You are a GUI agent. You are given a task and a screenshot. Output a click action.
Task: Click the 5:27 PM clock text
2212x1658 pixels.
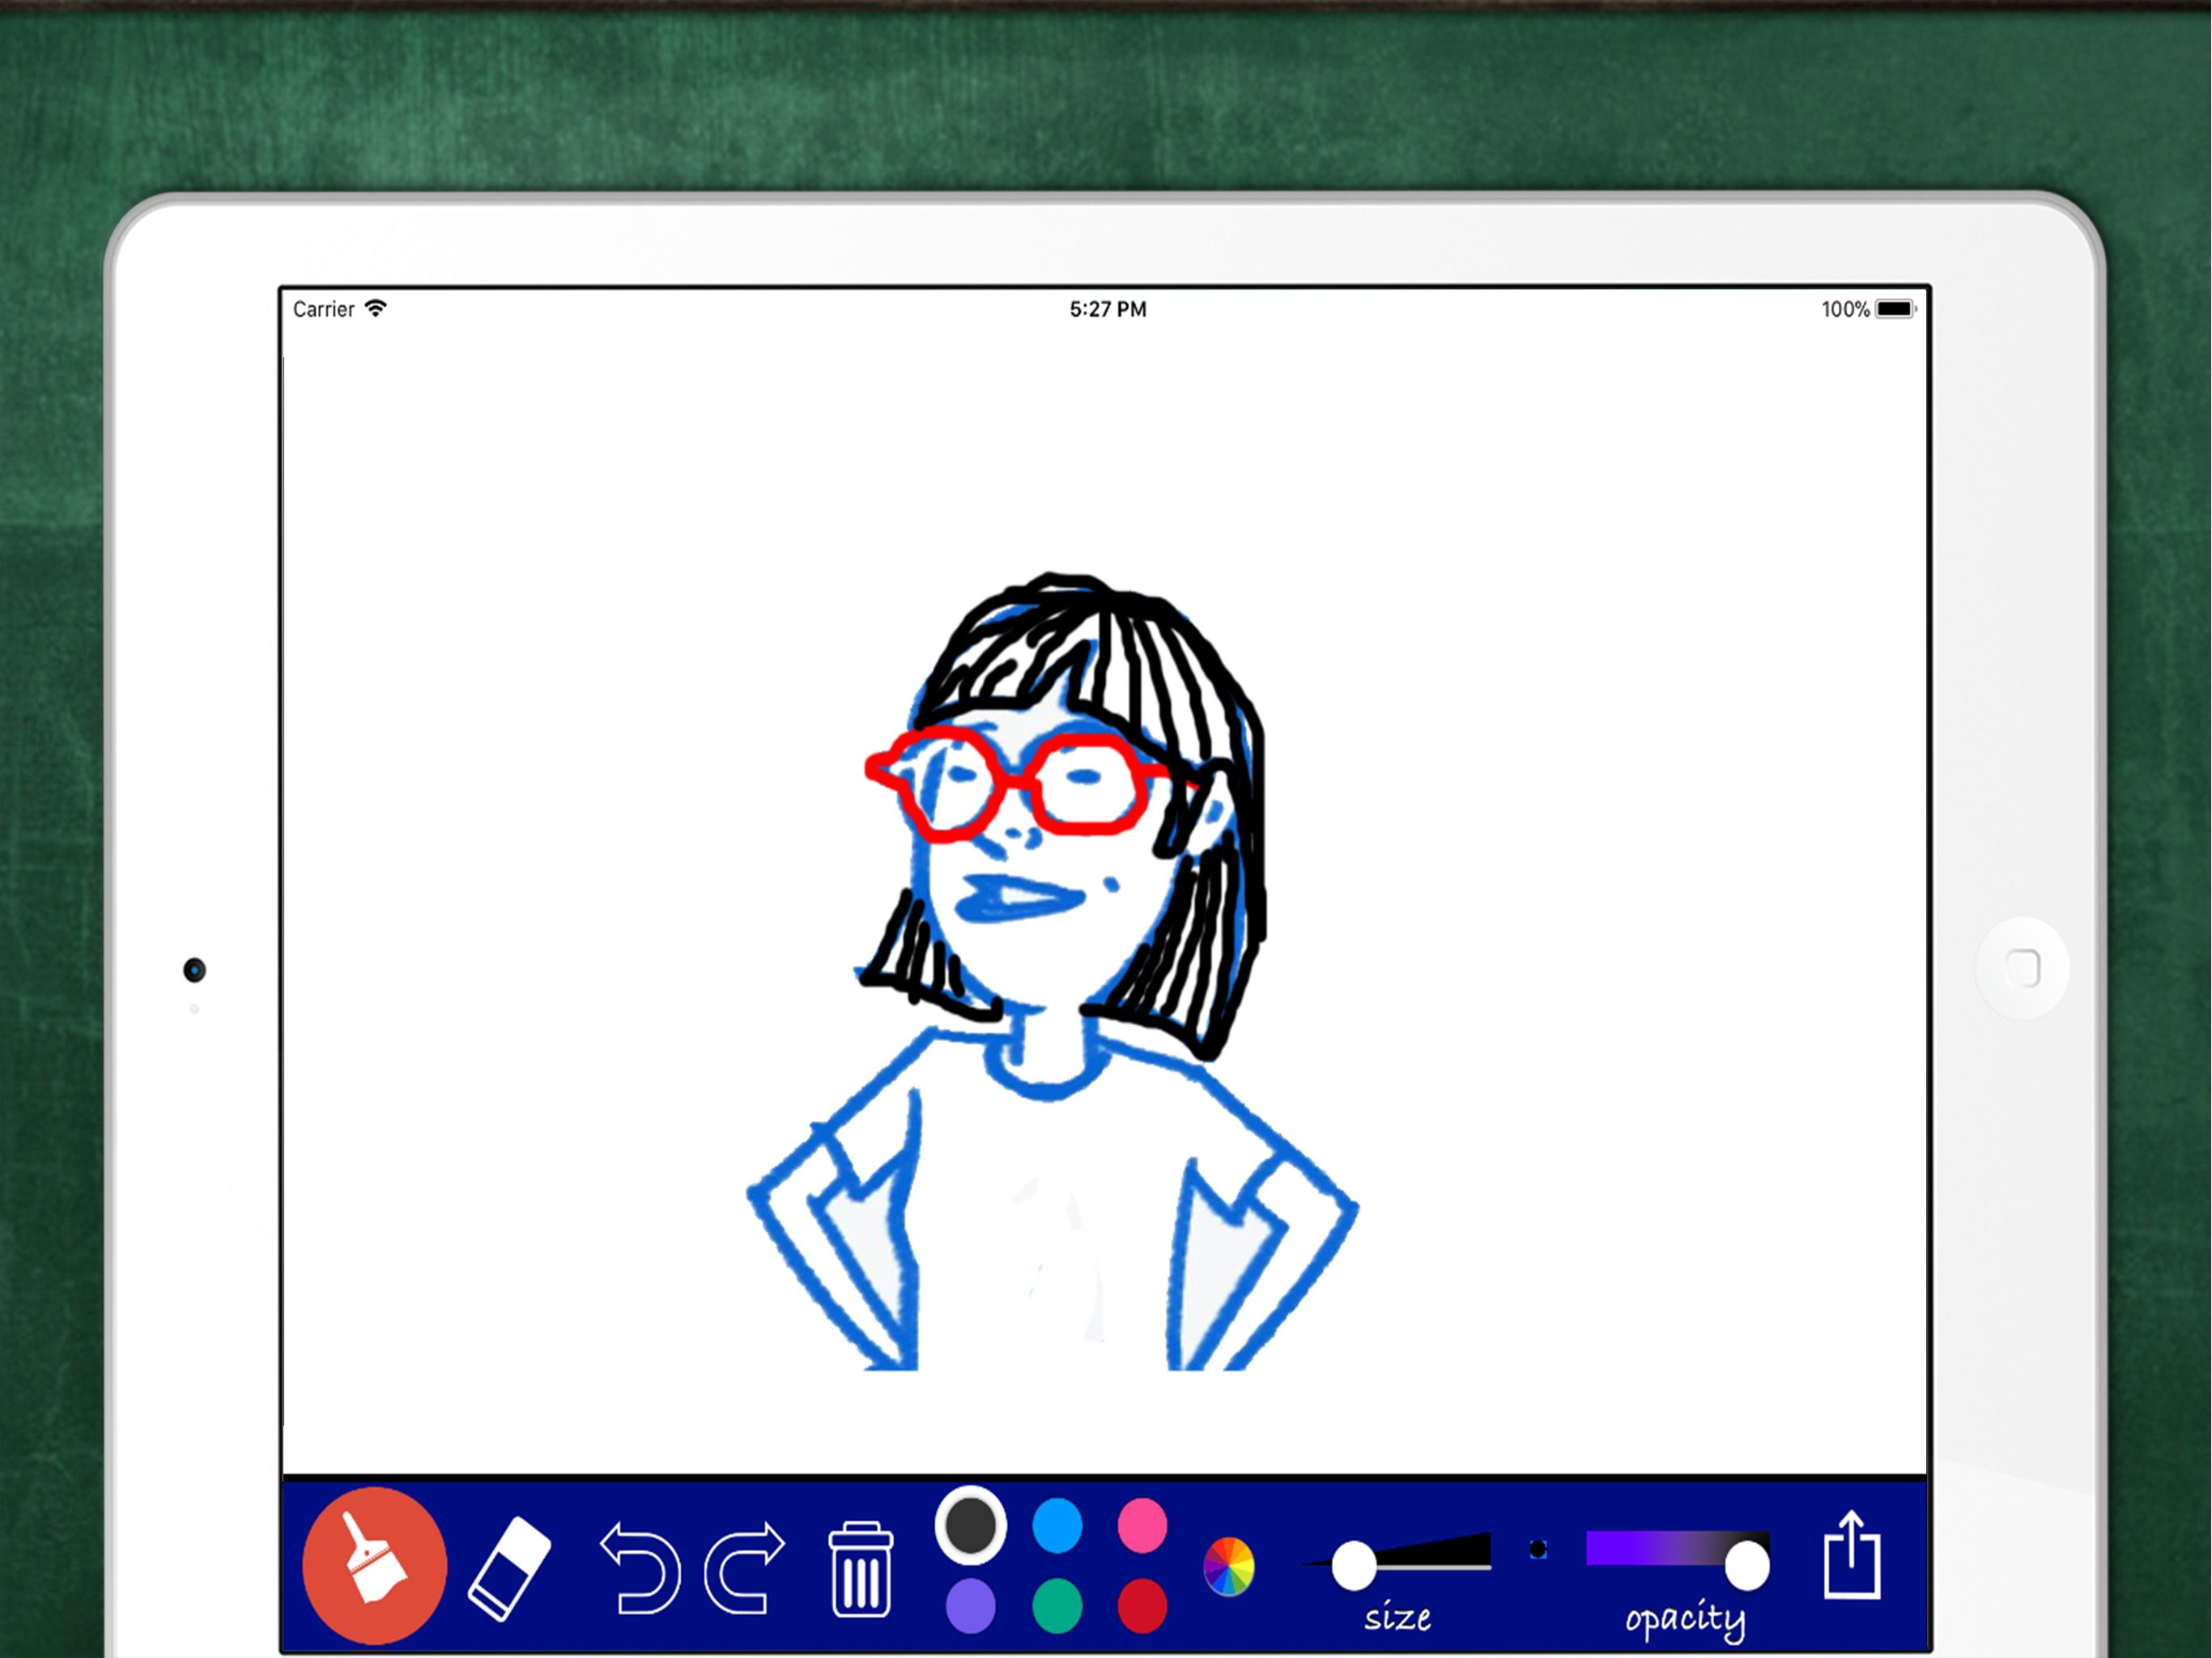click(x=1108, y=309)
